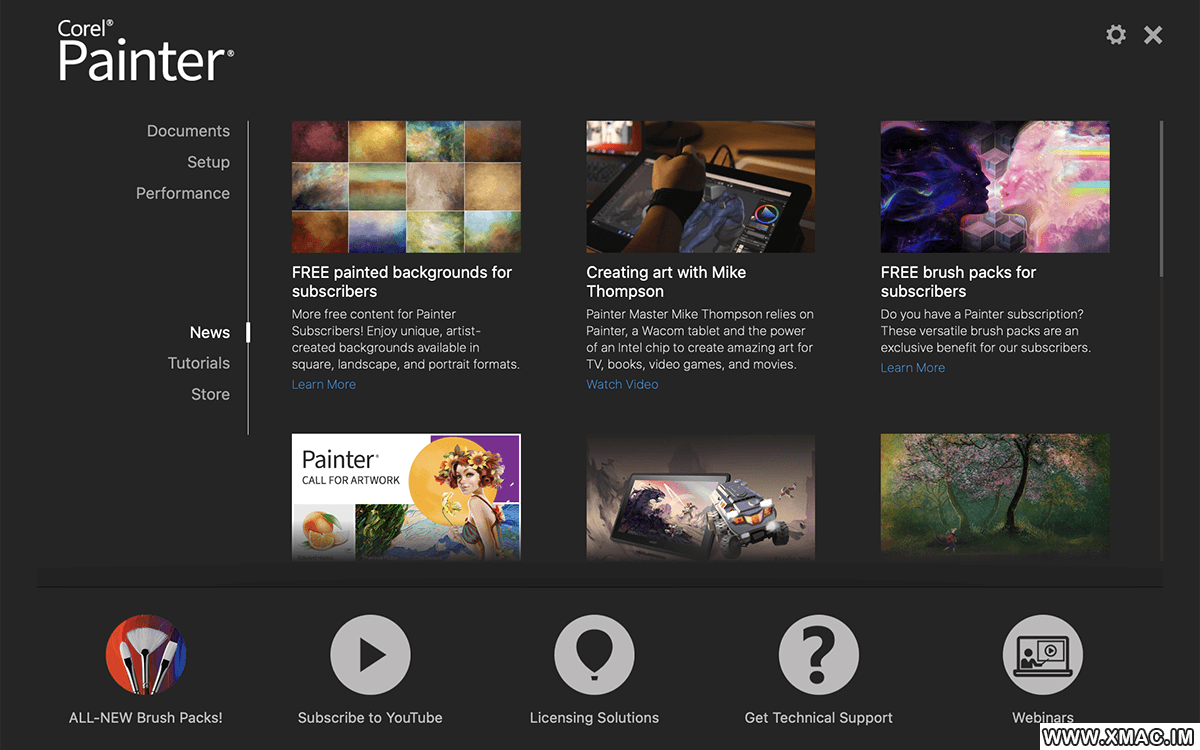
Task: Click the 'Do you have a Painter subscription?' text
Action: 986,332
